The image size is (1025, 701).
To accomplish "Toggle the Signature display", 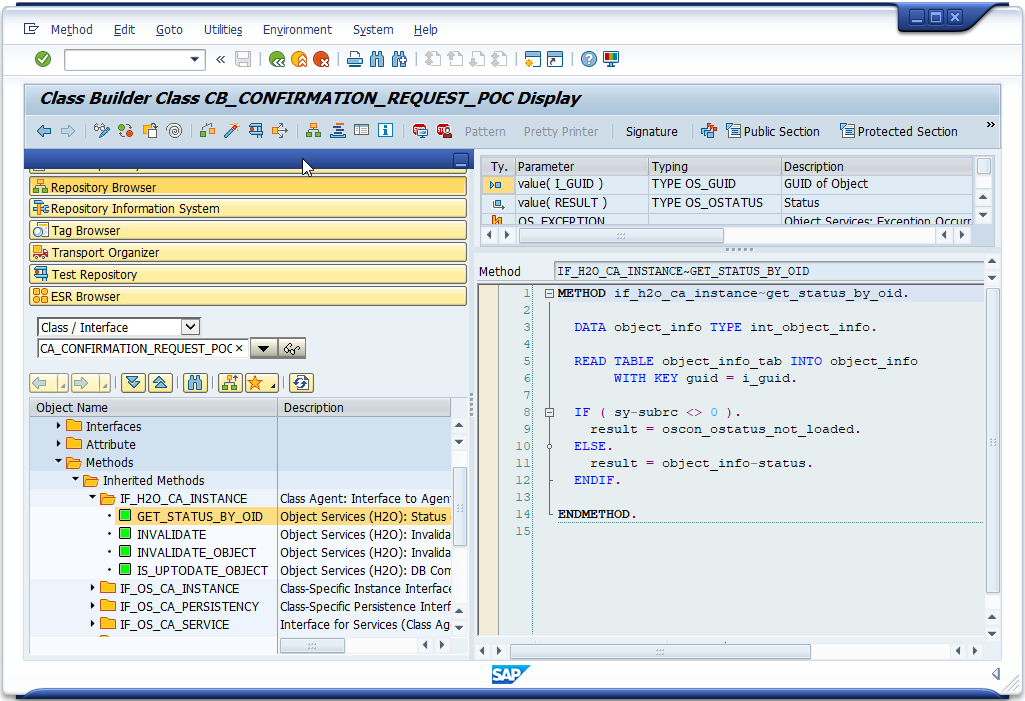I will 652,131.
